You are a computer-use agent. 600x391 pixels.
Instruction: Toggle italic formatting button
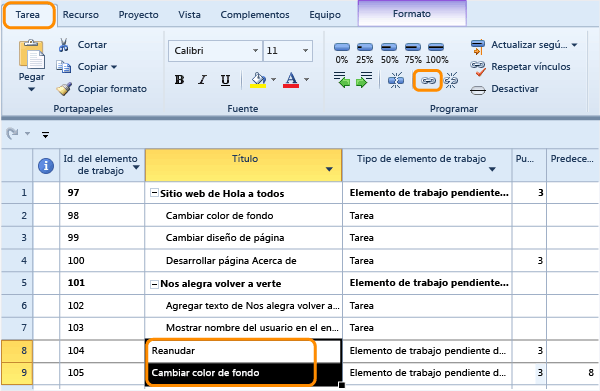pos(202,80)
